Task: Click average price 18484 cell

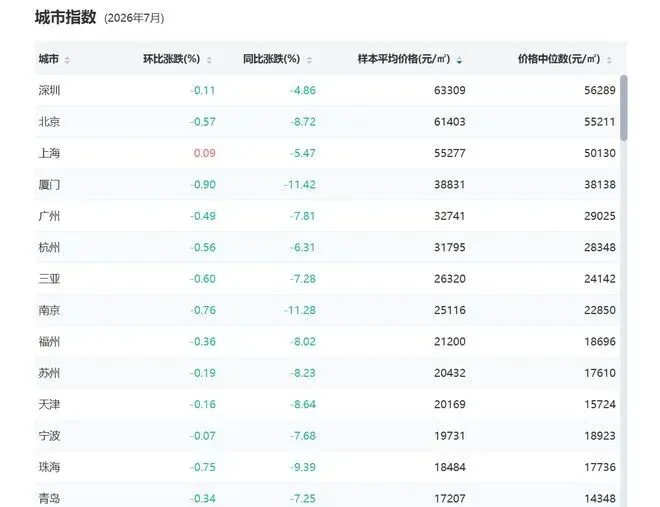Action: [x=450, y=467]
